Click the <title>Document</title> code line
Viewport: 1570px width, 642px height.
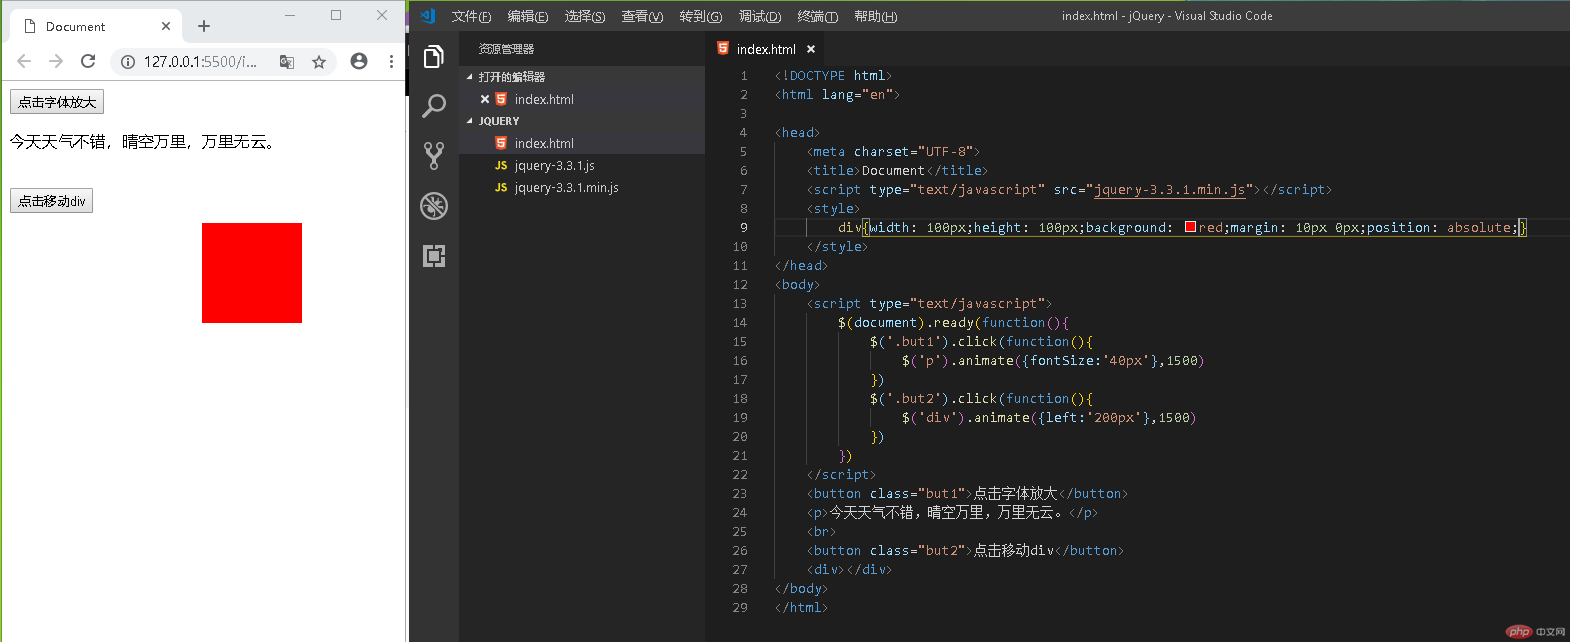point(897,170)
